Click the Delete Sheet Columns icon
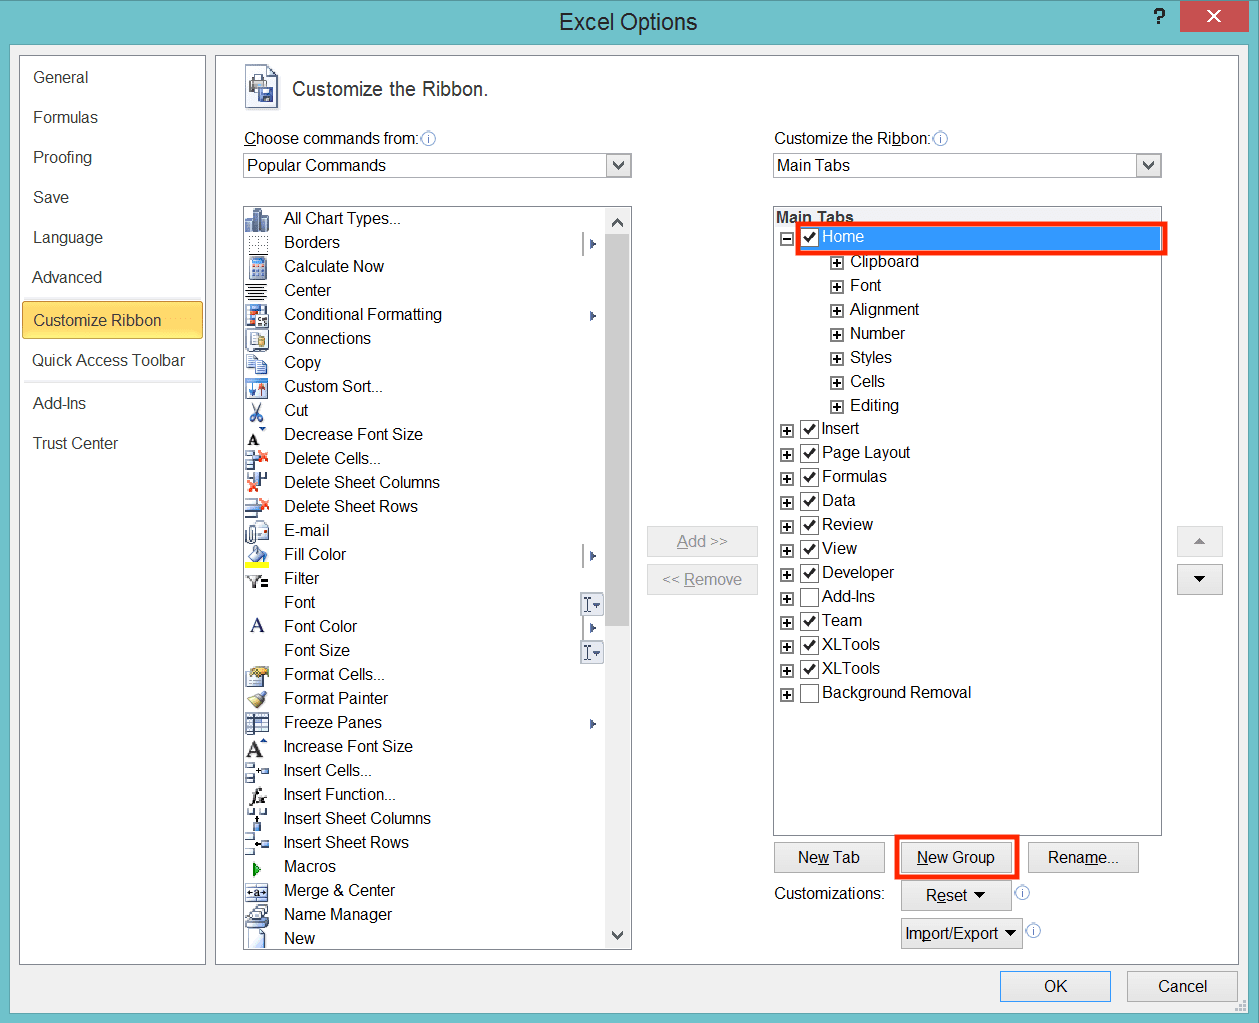Image resolution: width=1259 pixels, height=1023 pixels. [x=257, y=483]
